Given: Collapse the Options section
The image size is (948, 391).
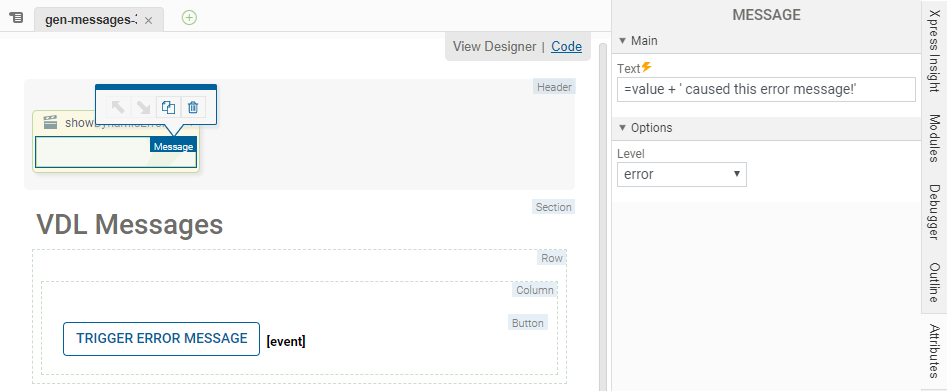Looking at the screenshot, I should click(622, 128).
